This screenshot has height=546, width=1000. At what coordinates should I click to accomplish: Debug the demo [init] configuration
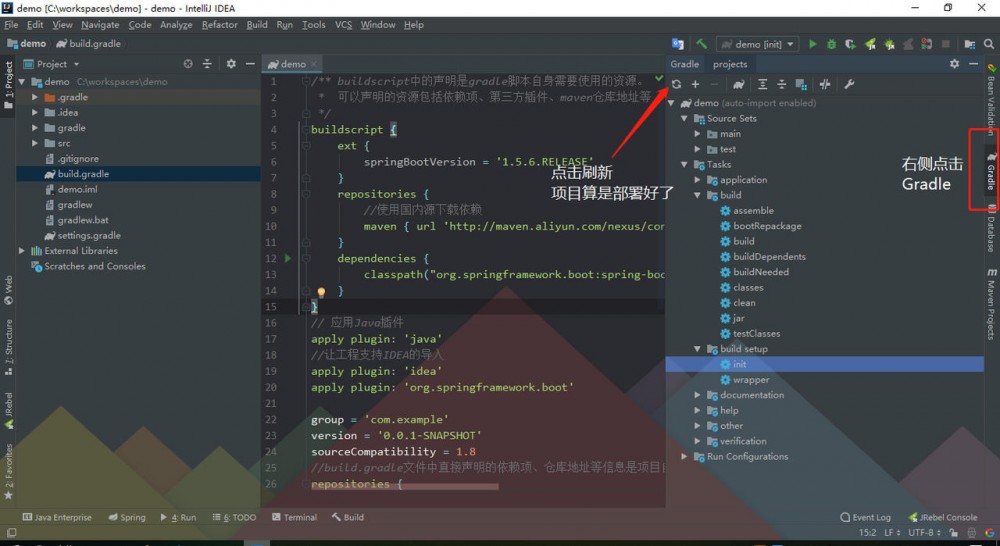coord(831,44)
